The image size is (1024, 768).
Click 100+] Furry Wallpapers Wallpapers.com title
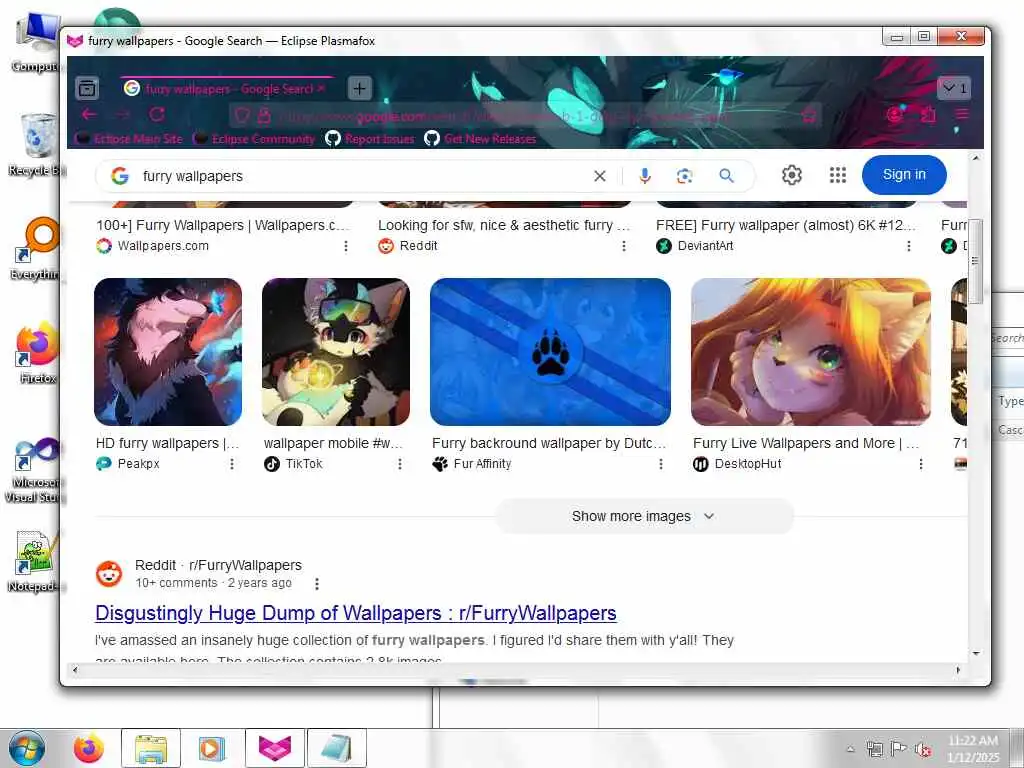coord(223,225)
